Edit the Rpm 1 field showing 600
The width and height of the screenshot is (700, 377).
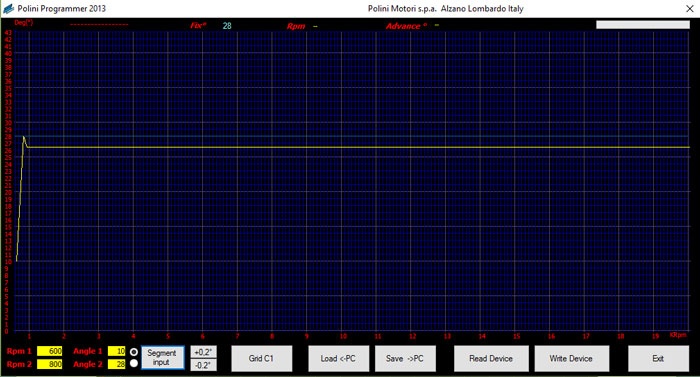pyautogui.click(x=50, y=352)
